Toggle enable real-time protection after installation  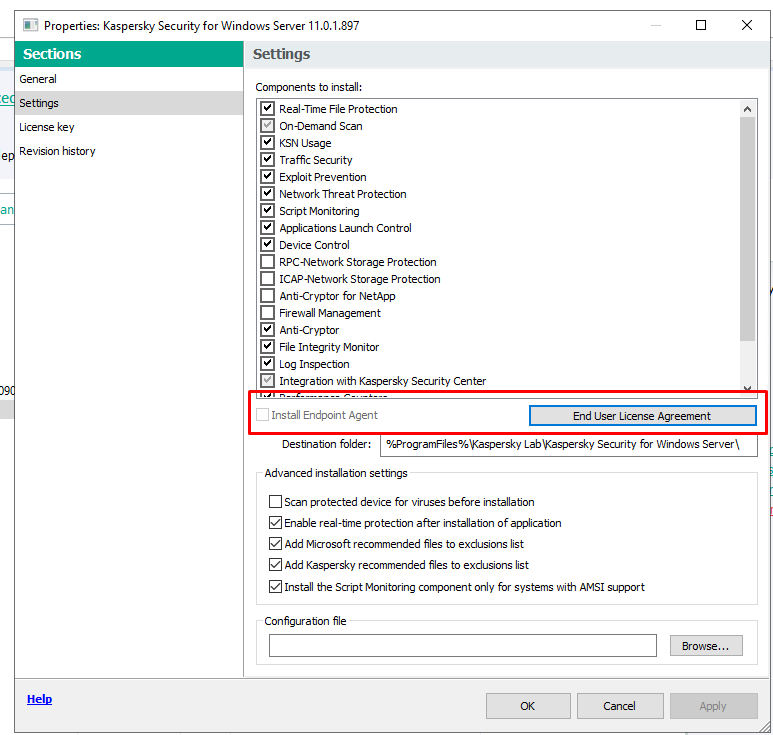[x=275, y=523]
